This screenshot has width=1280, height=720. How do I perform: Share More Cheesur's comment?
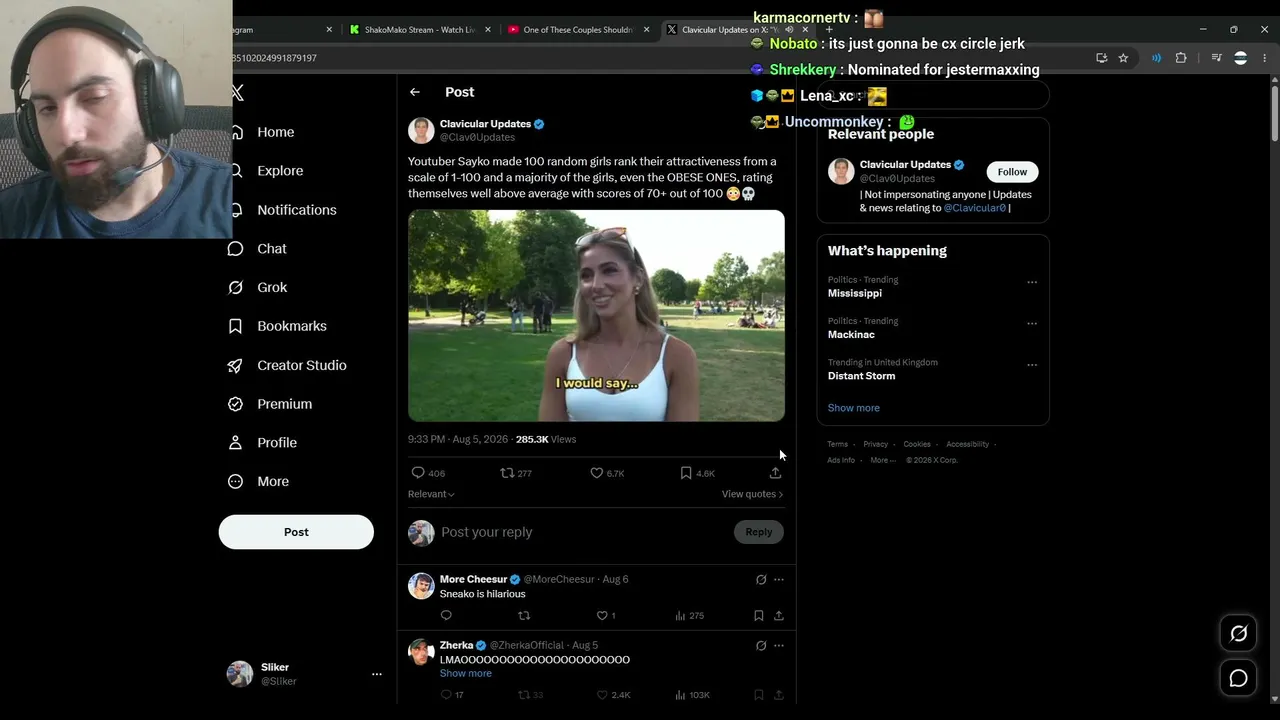(x=779, y=616)
